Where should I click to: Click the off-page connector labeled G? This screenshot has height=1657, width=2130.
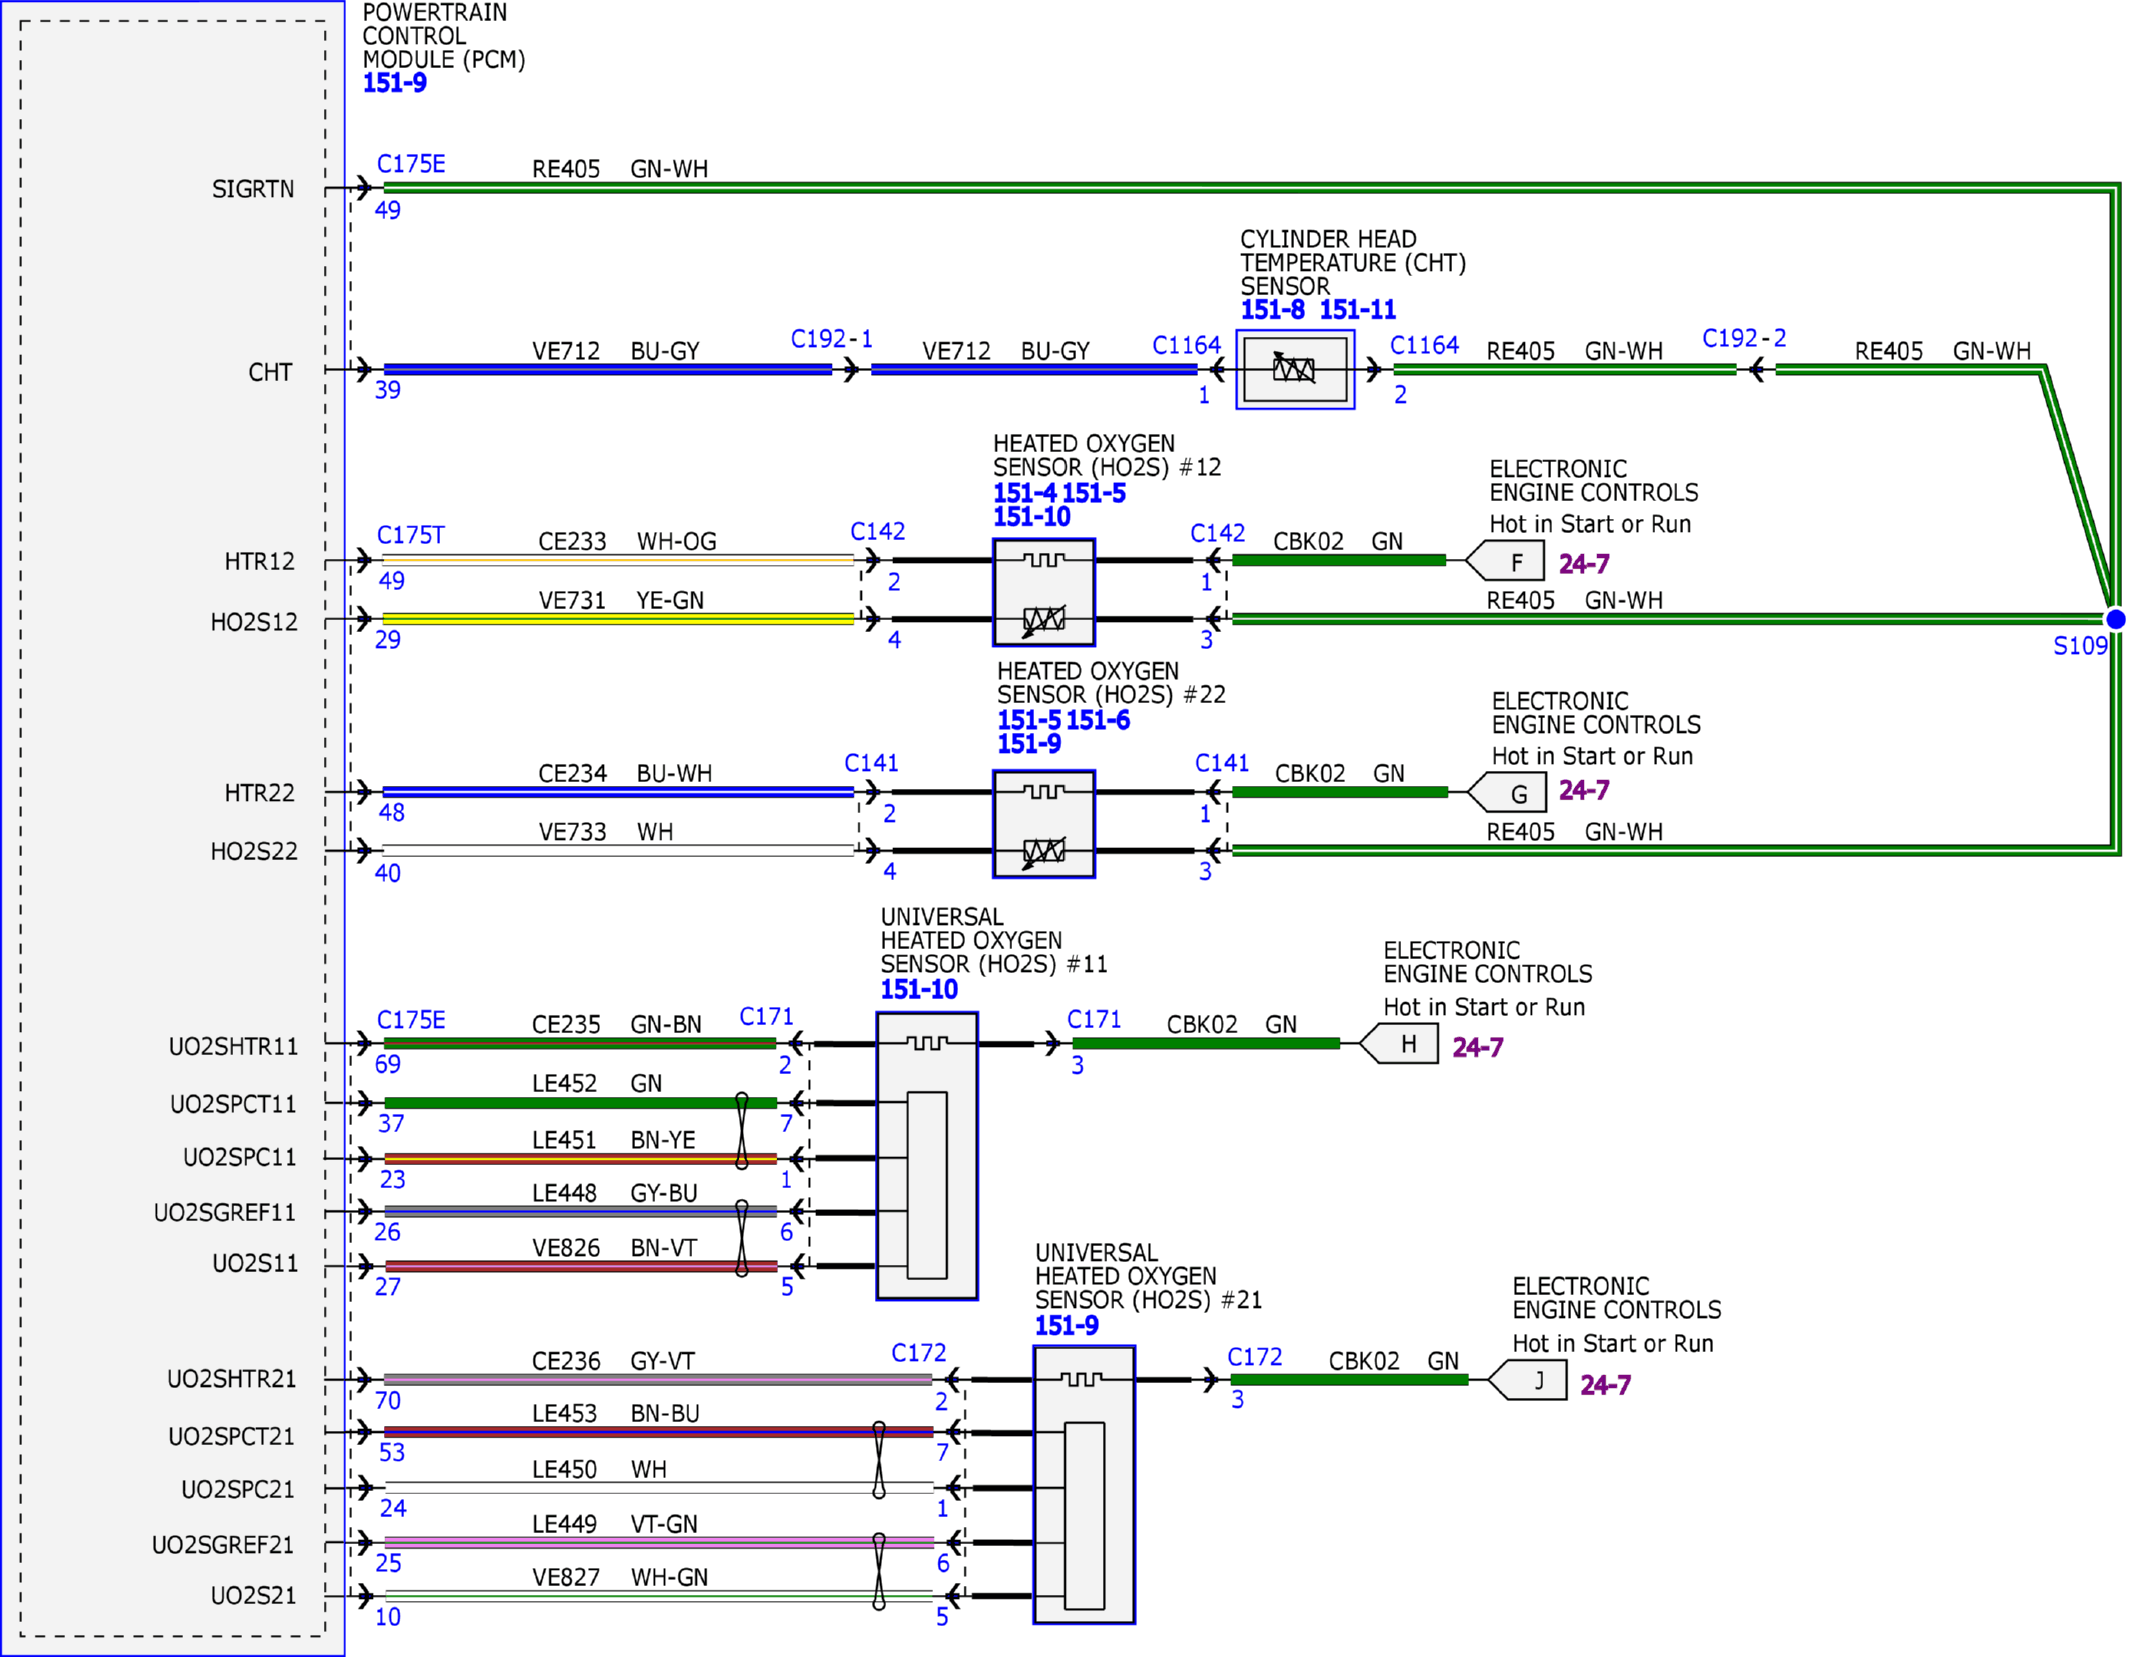[x=1507, y=792]
